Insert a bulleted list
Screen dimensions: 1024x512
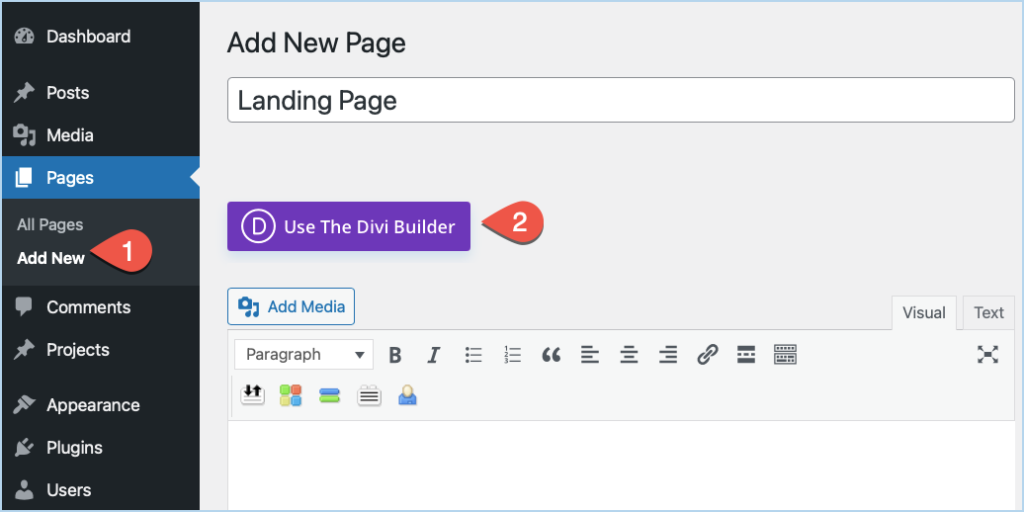[473, 355]
